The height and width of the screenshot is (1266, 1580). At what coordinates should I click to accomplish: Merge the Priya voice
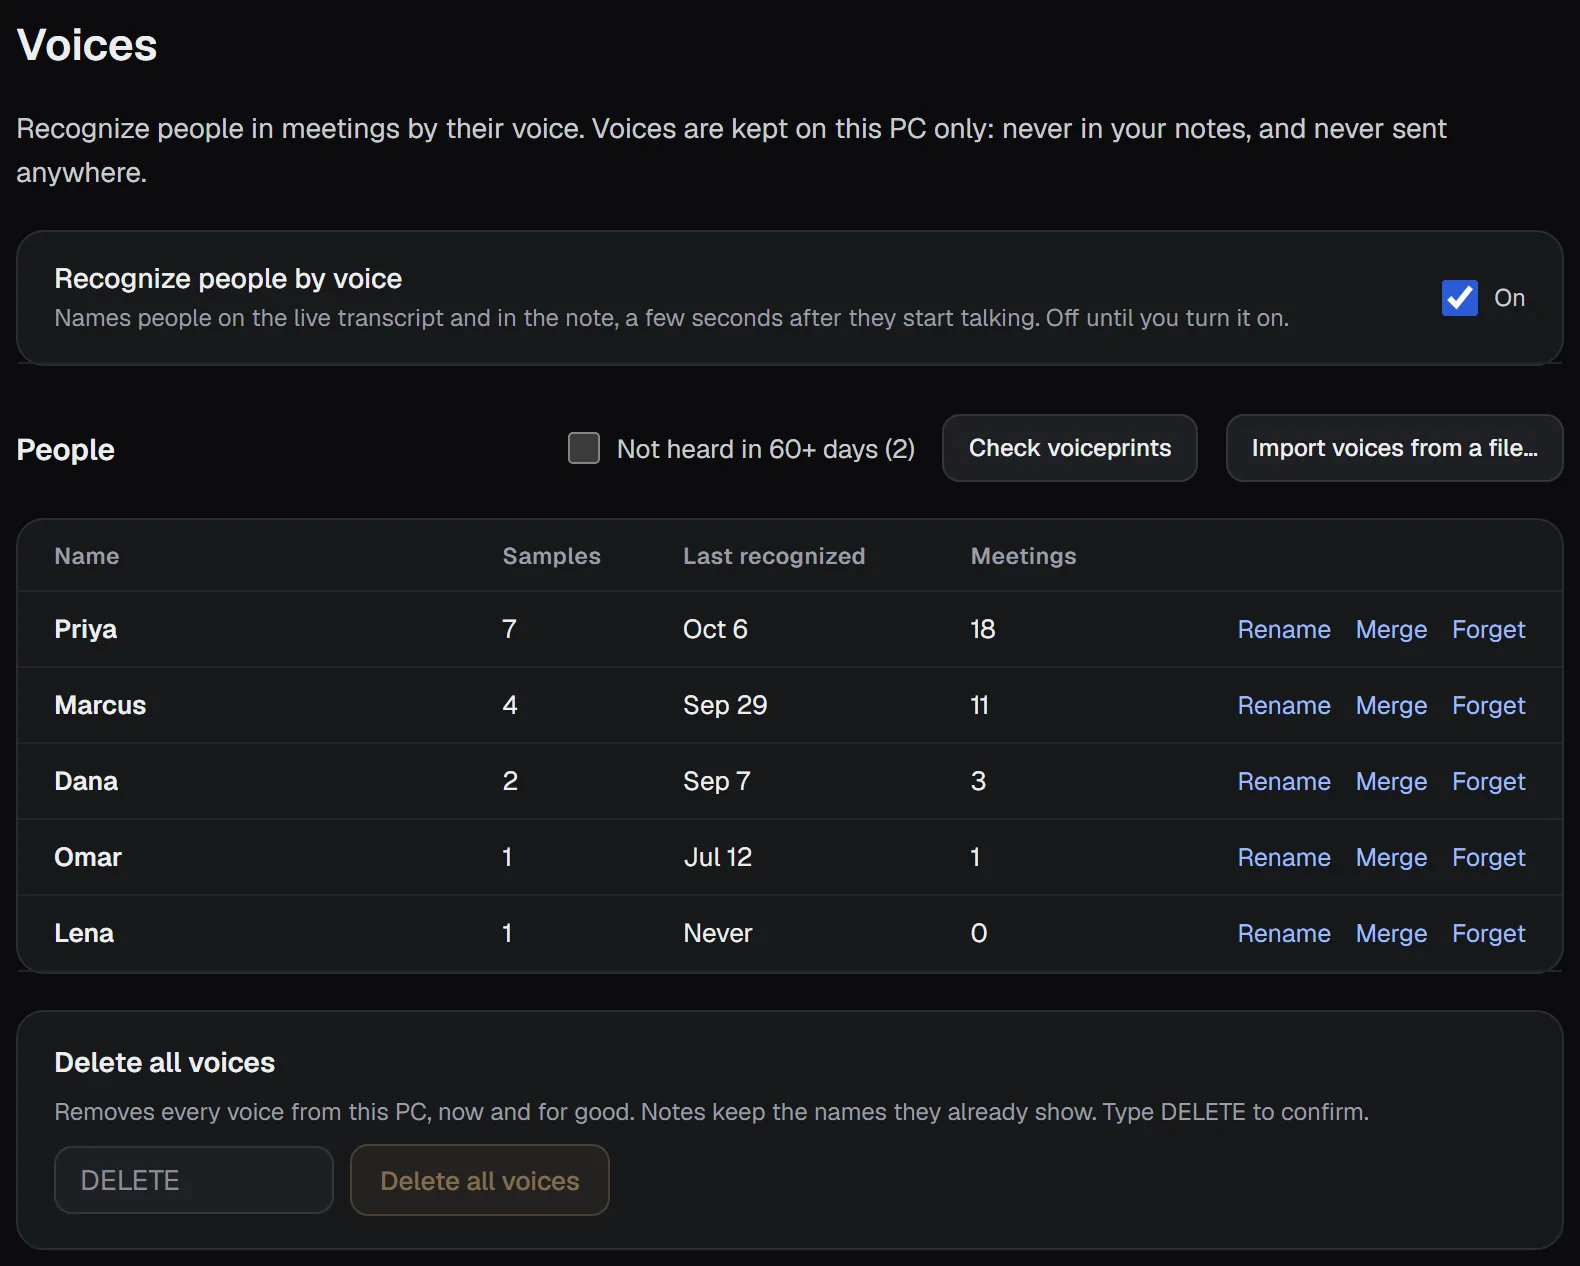click(1391, 629)
